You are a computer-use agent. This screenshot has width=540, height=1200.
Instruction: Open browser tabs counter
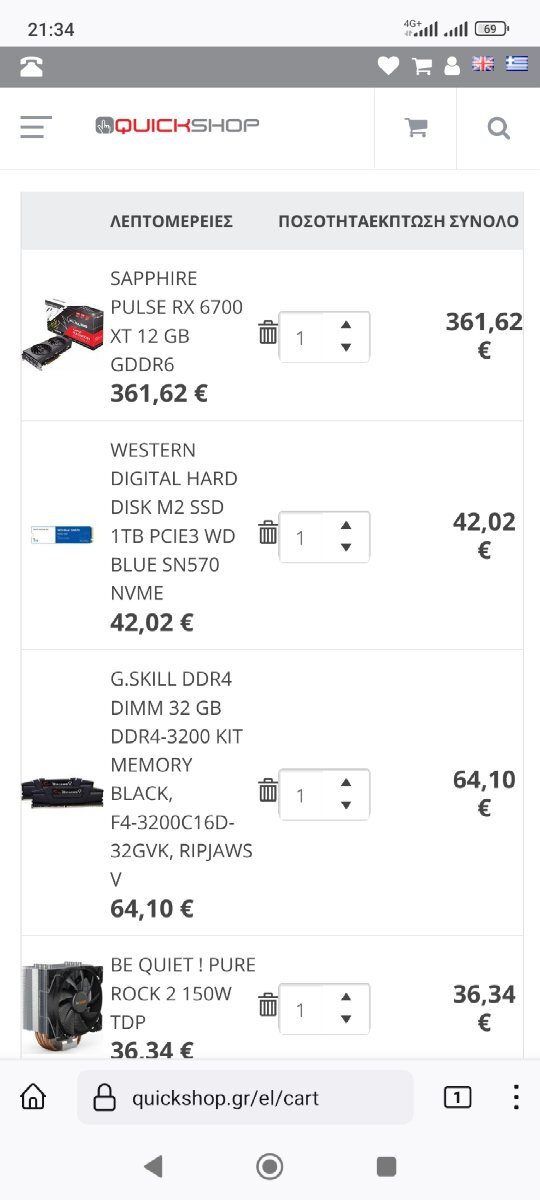(x=457, y=1097)
